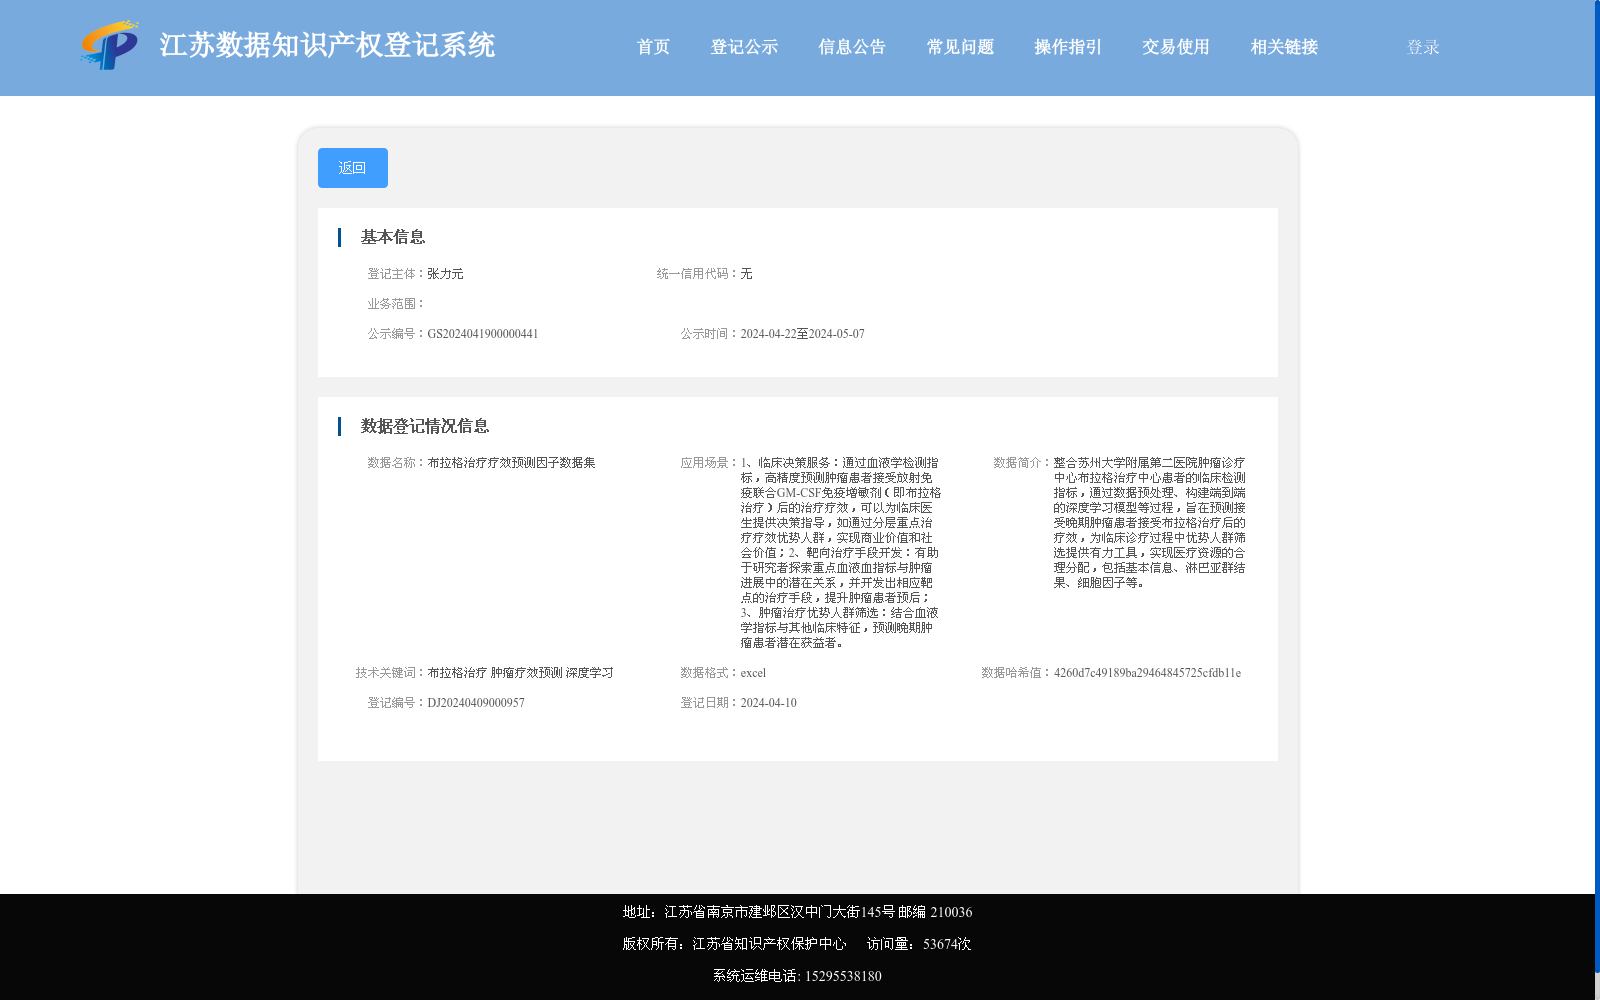This screenshot has height=1000, width=1600.
Task: Select the 数据登记情况信息 section heading
Action: point(425,426)
